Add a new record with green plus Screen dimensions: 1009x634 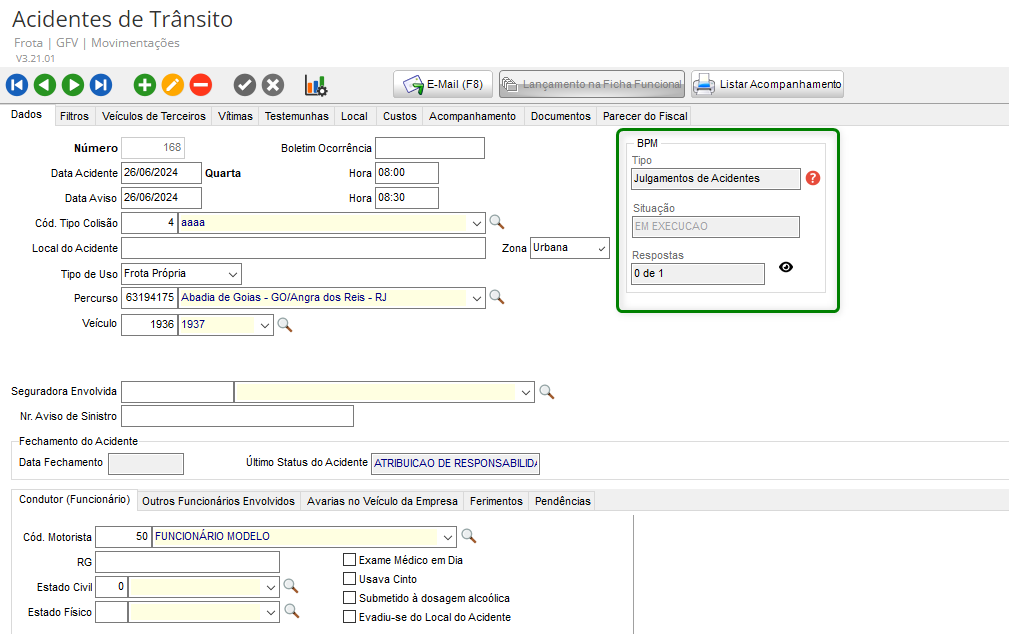click(x=145, y=85)
